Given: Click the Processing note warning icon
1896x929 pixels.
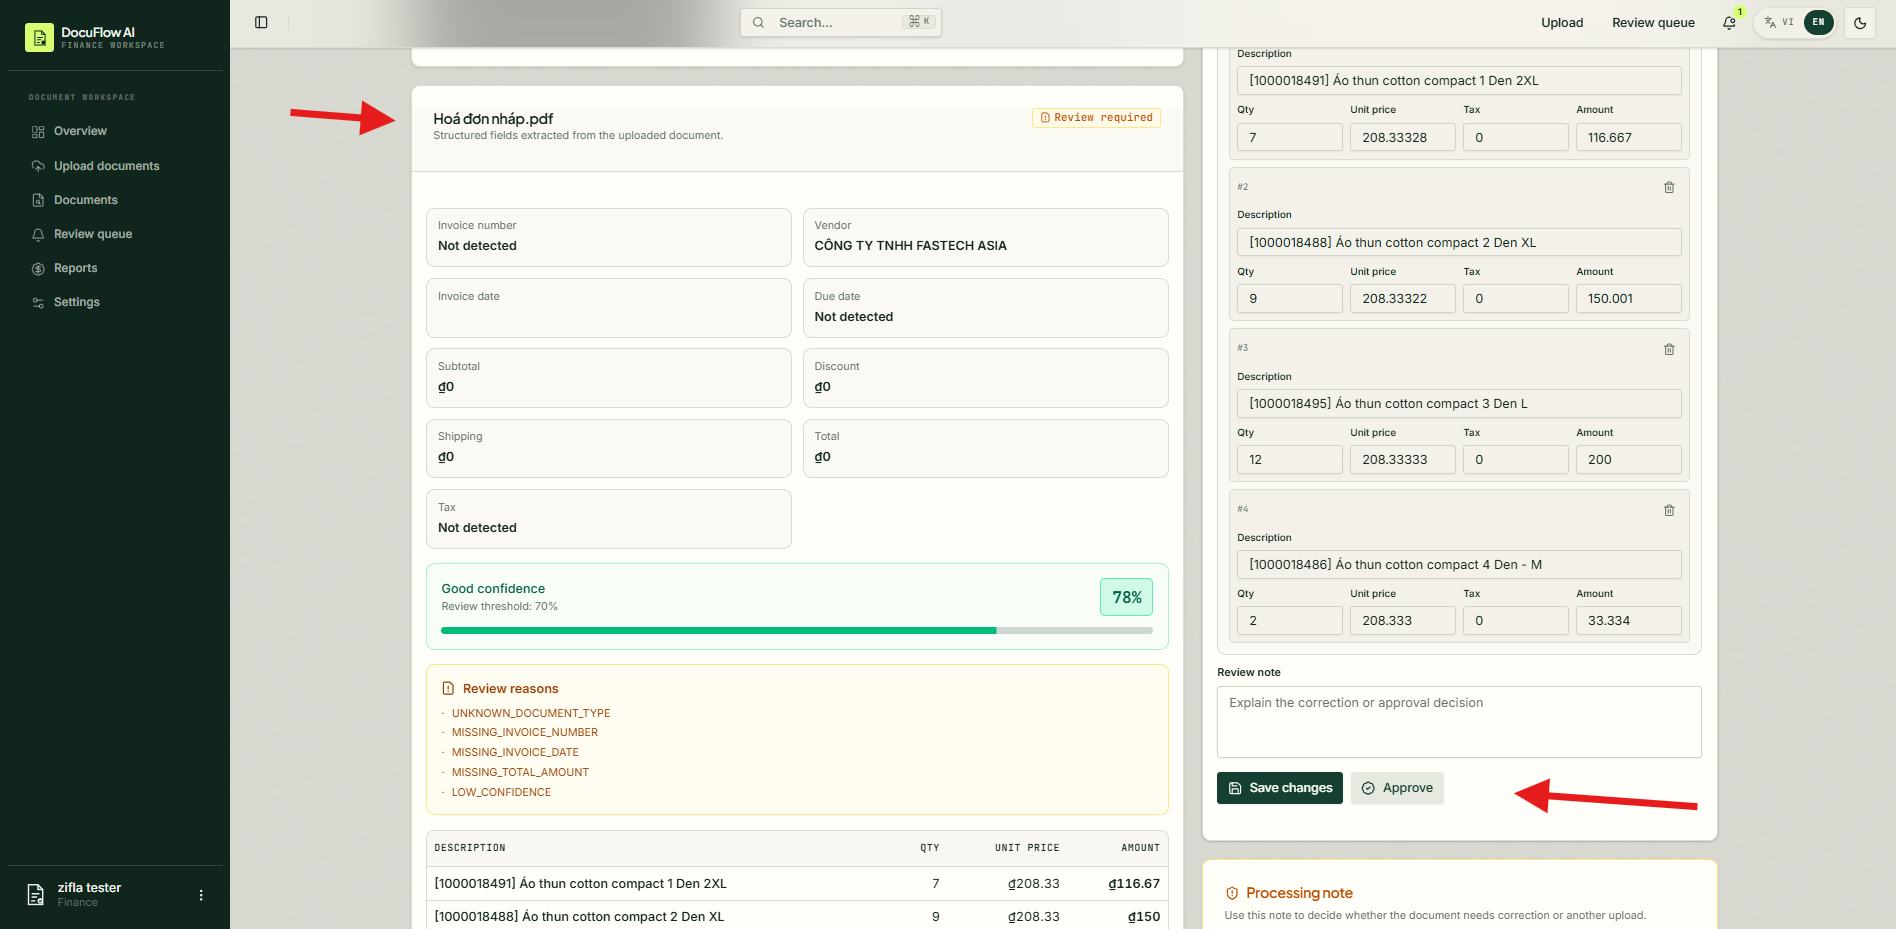Looking at the screenshot, I should click(x=1232, y=893).
